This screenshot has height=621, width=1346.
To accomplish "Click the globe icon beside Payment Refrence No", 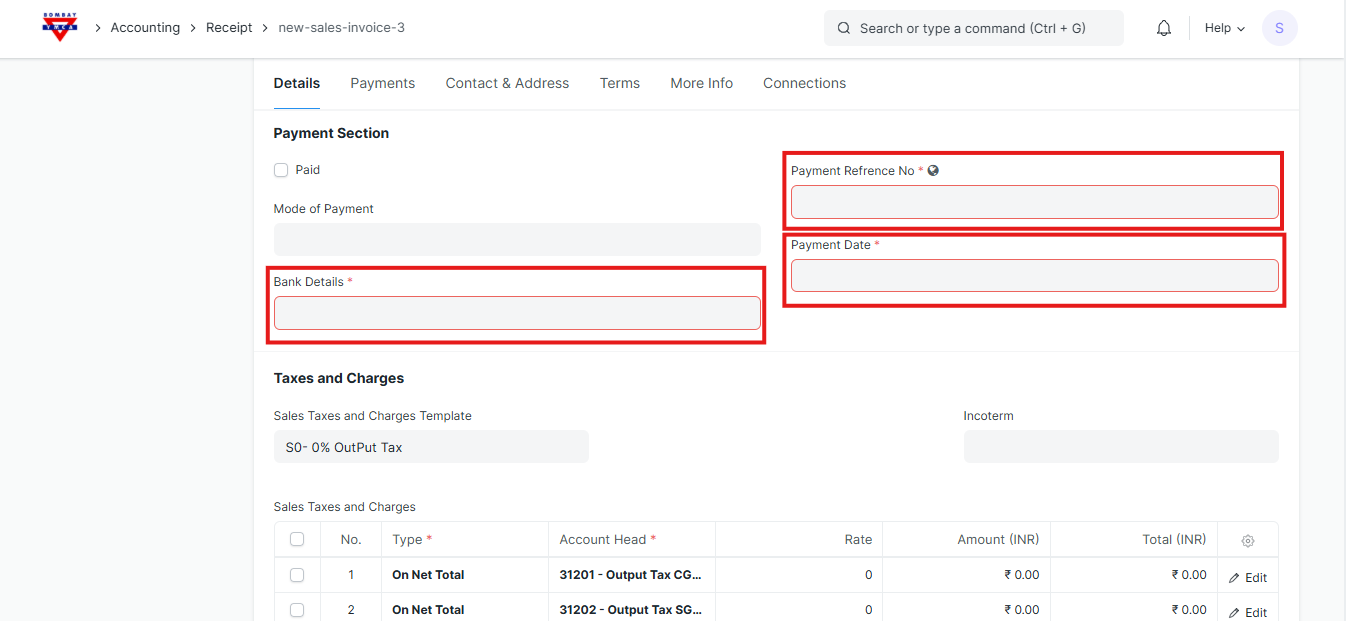I will coord(933,171).
